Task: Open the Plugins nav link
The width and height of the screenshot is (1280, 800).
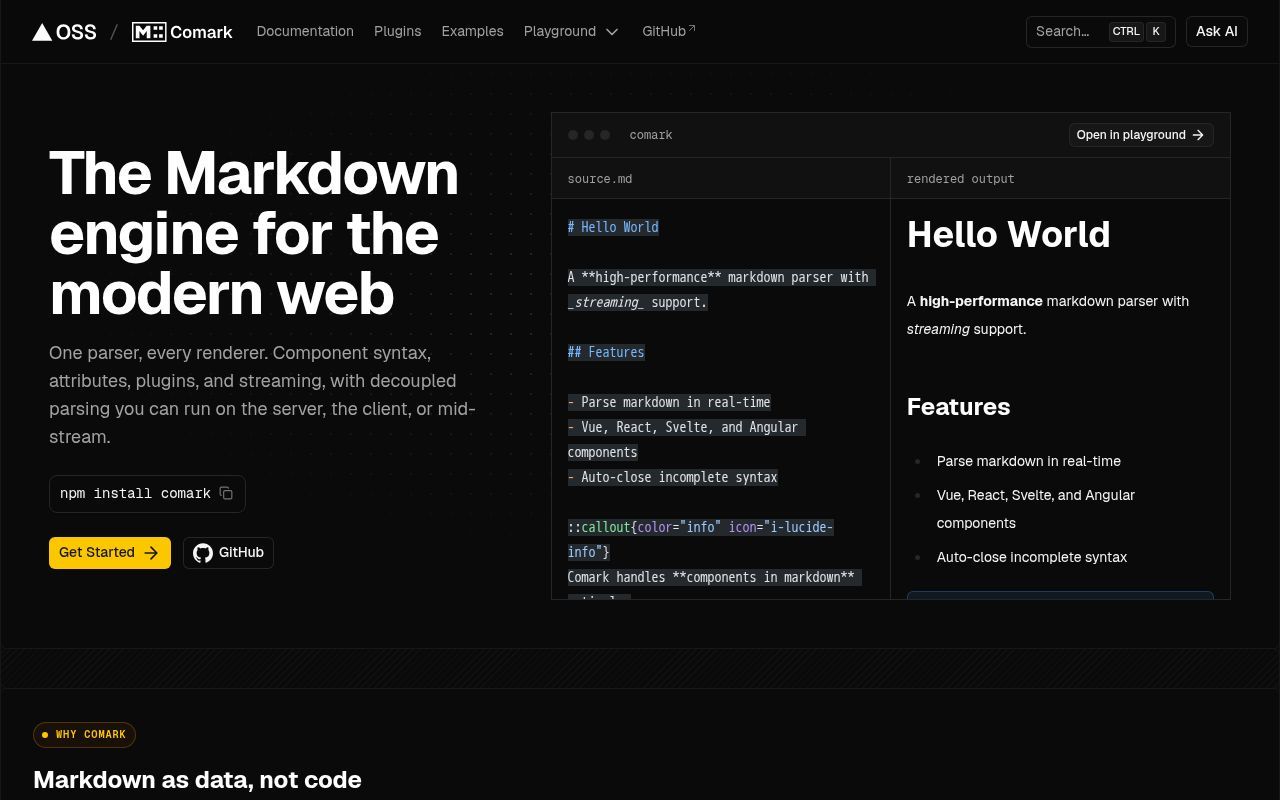Action: point(397,31)
